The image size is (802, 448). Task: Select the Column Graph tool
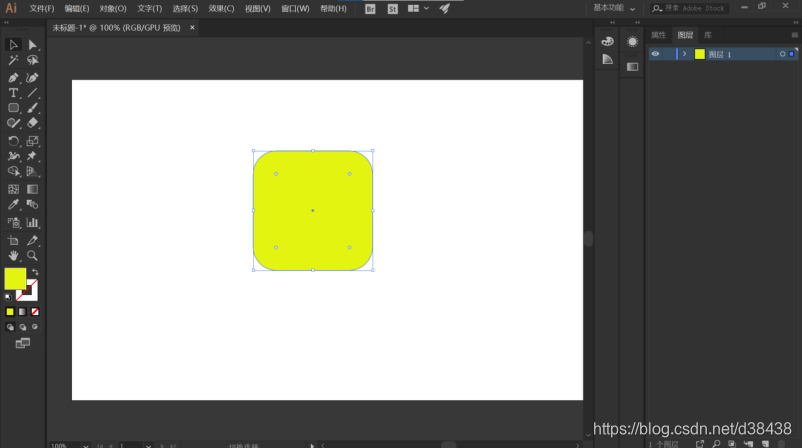point(32,222)
